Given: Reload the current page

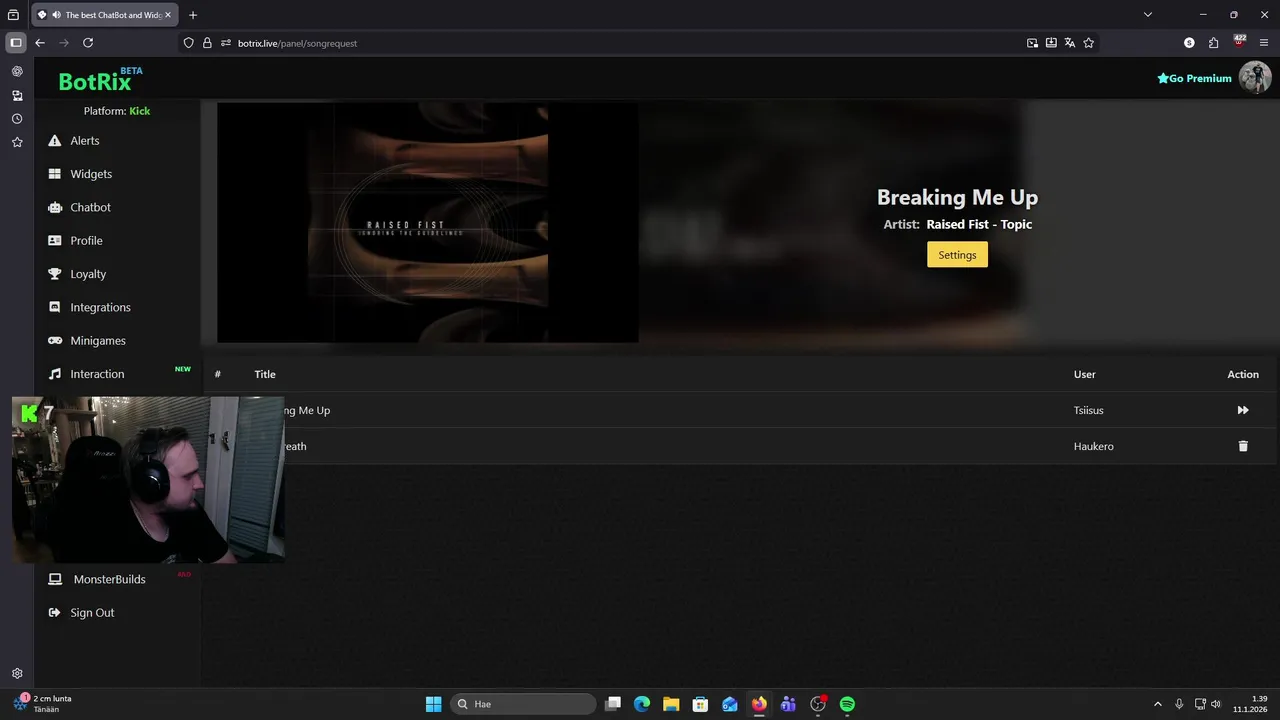Looking at the screenshot, I should pos(88,43).
